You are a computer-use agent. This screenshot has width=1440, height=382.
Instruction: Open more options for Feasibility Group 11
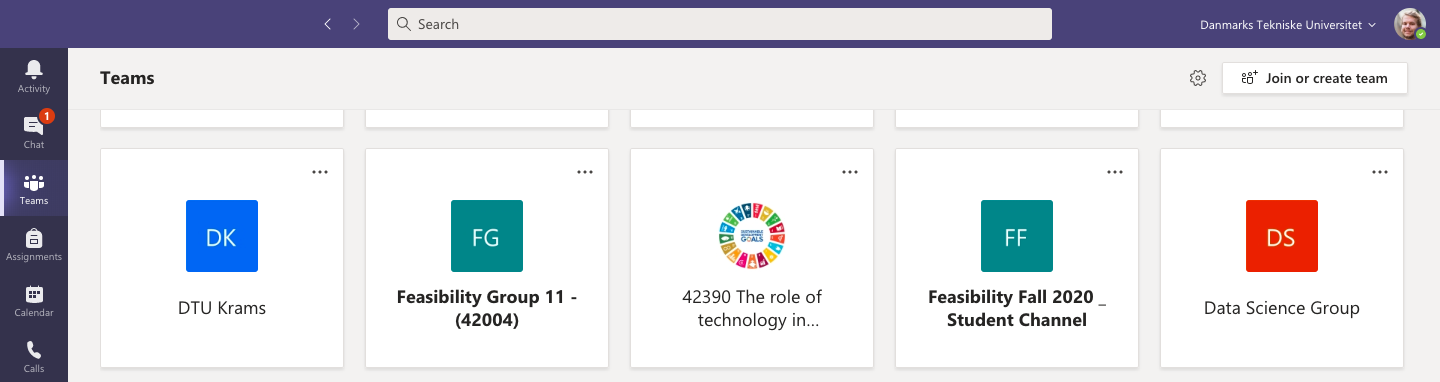pyautogui.click(x=585, y=172)
